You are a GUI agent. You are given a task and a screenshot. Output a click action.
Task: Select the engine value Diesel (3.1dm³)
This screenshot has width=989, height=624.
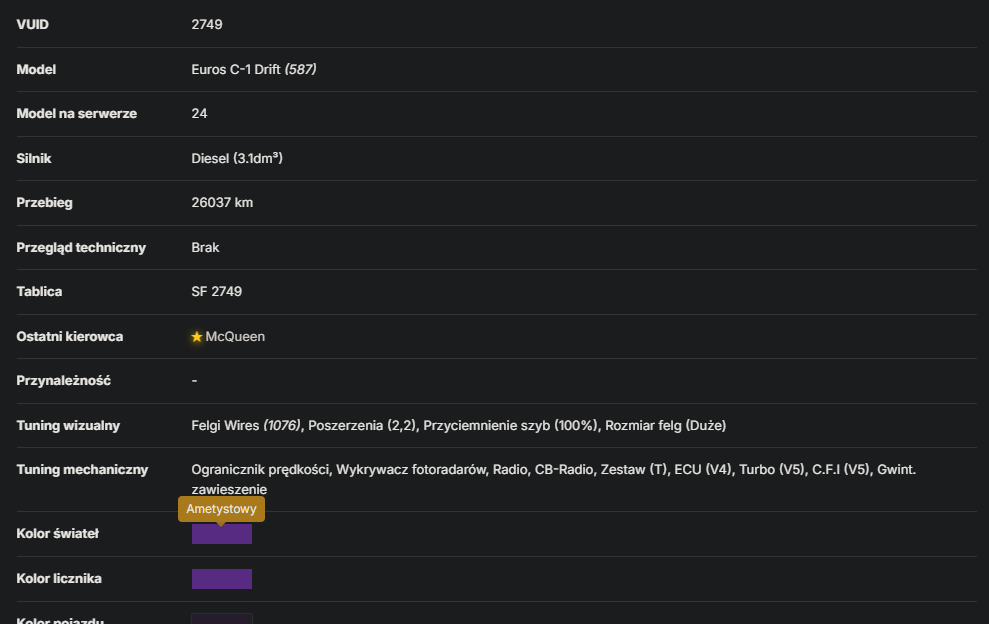(237, 158)
